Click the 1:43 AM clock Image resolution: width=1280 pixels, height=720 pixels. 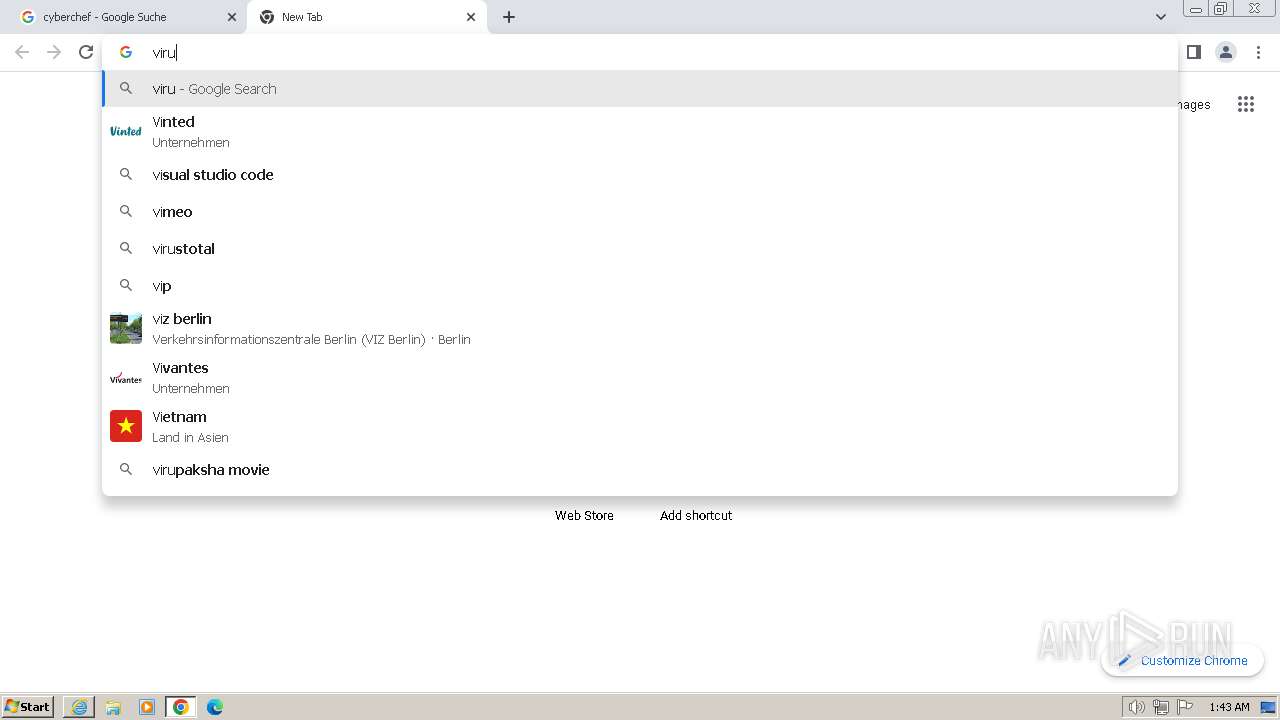click(x=1229, y=707)
